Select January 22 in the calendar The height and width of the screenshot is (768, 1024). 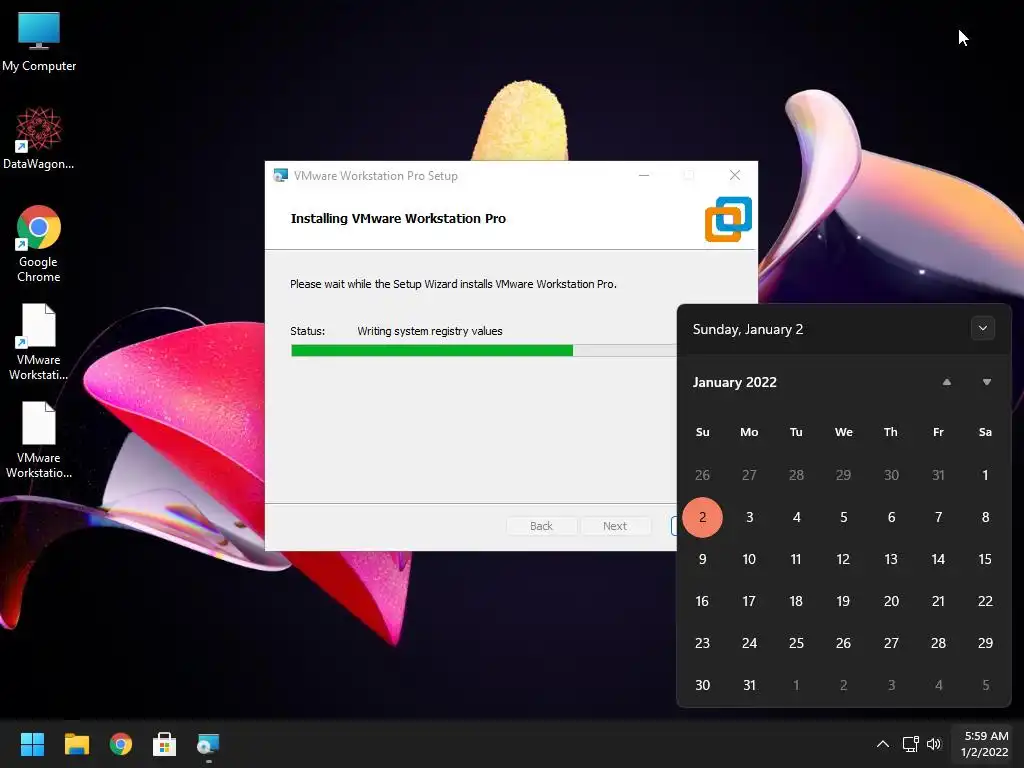(x=985, y=601)
